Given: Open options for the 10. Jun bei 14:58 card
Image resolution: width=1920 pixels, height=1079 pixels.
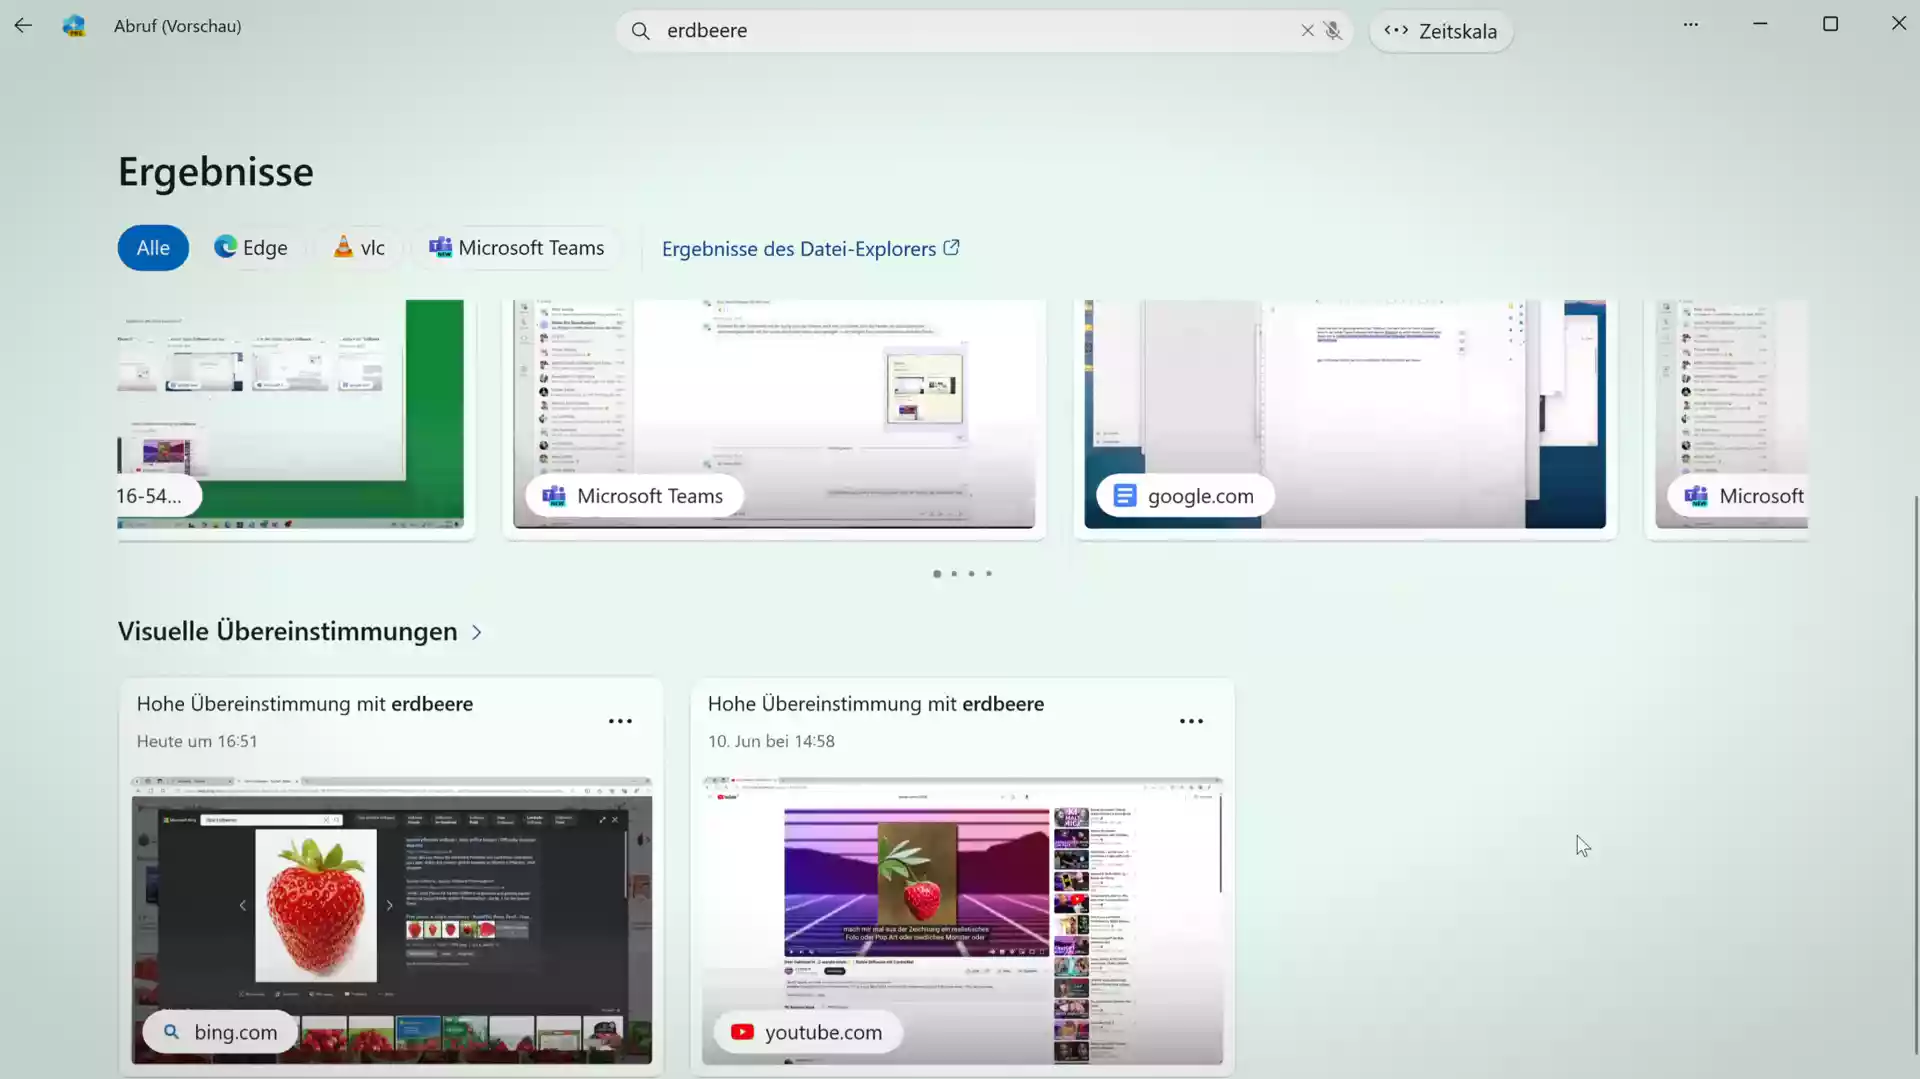Looking at the screenshot, I should click(1191, 721).
